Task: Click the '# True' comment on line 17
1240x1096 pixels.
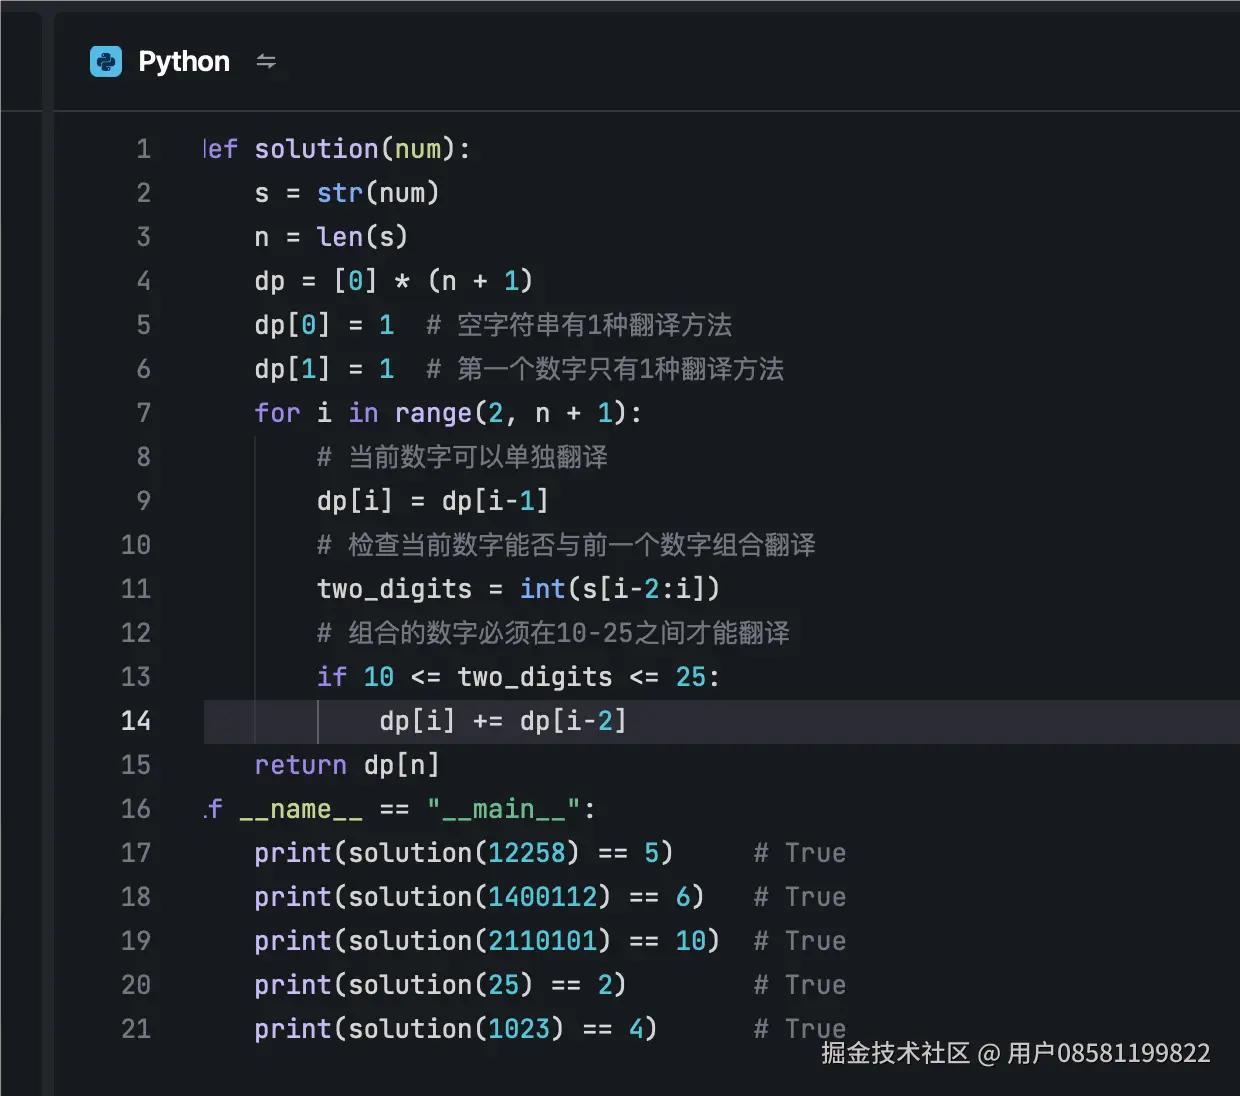Action: pos(800,853)
